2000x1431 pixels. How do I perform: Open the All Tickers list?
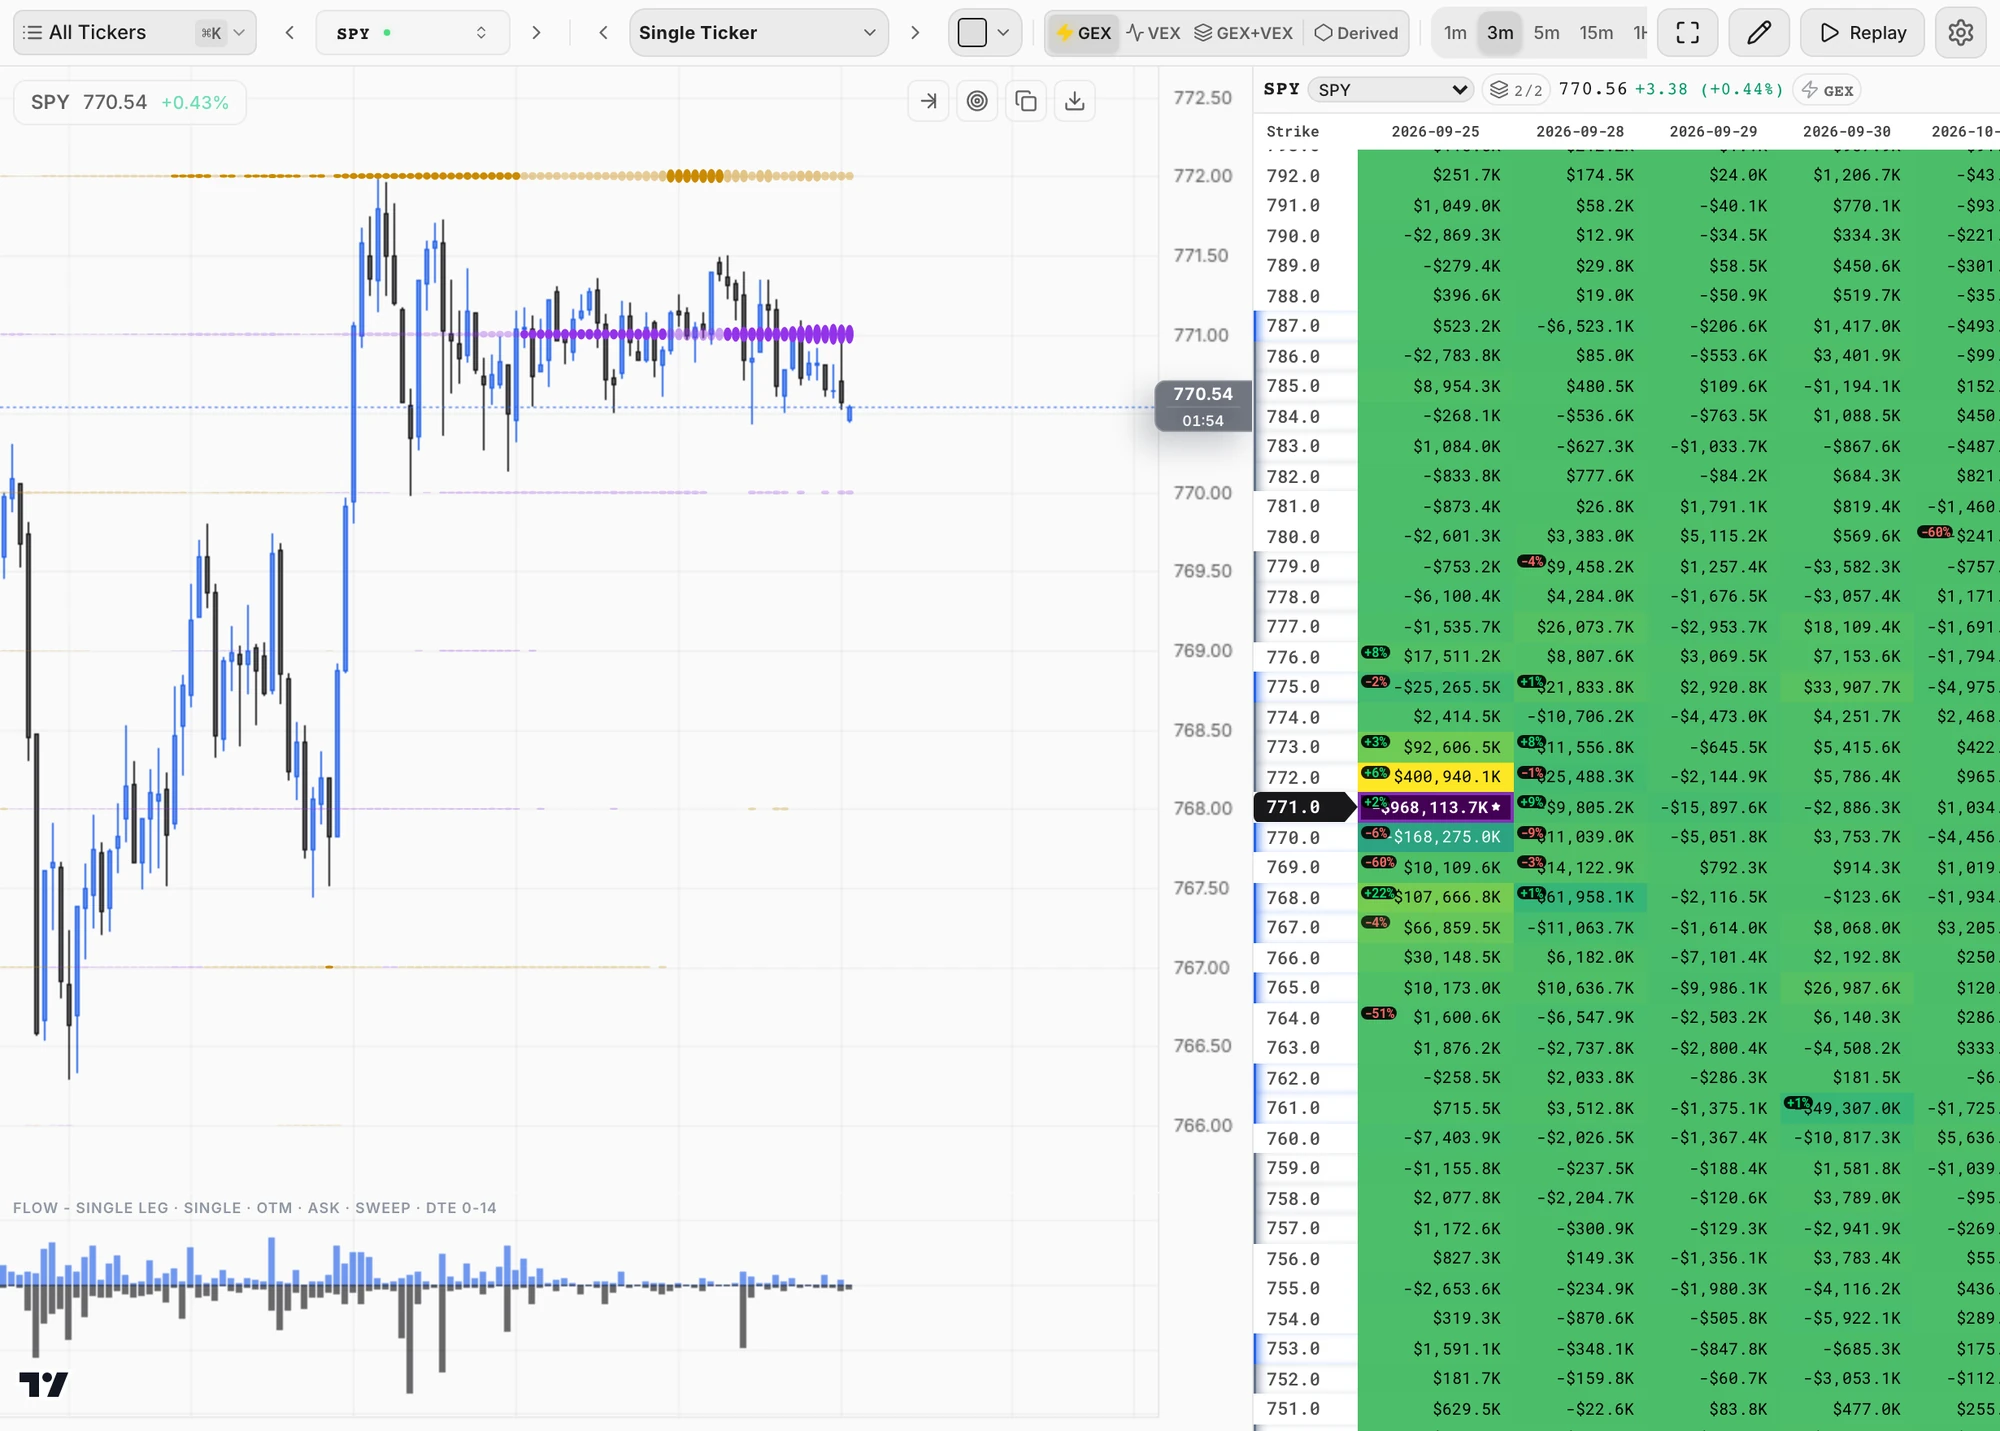tap(134, 33)
